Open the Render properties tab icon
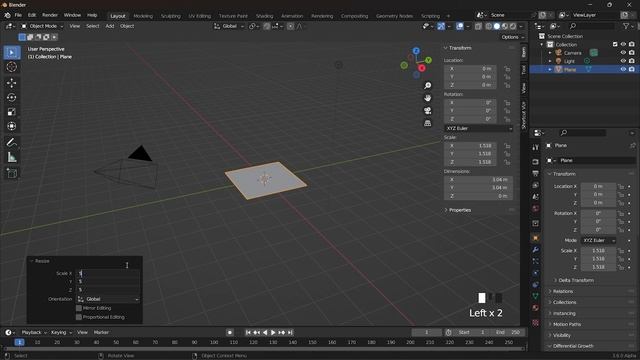Viewport: 640px width, 360px height. tap(536, 162)
